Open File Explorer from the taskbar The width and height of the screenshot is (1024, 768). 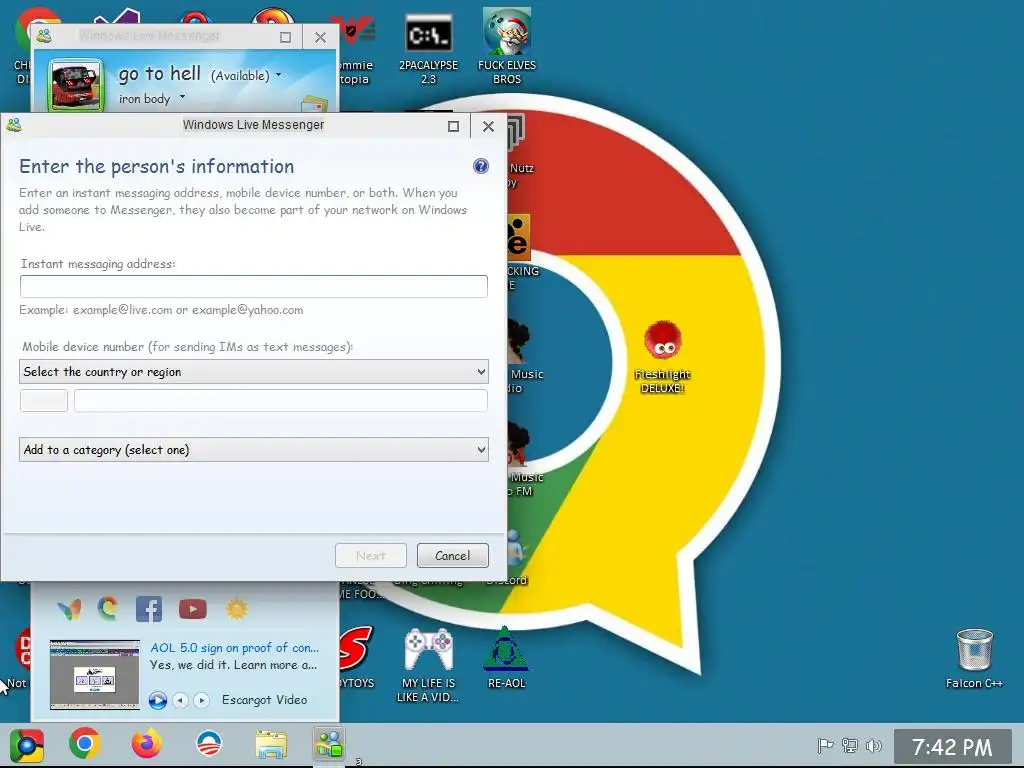coord(271,745)
